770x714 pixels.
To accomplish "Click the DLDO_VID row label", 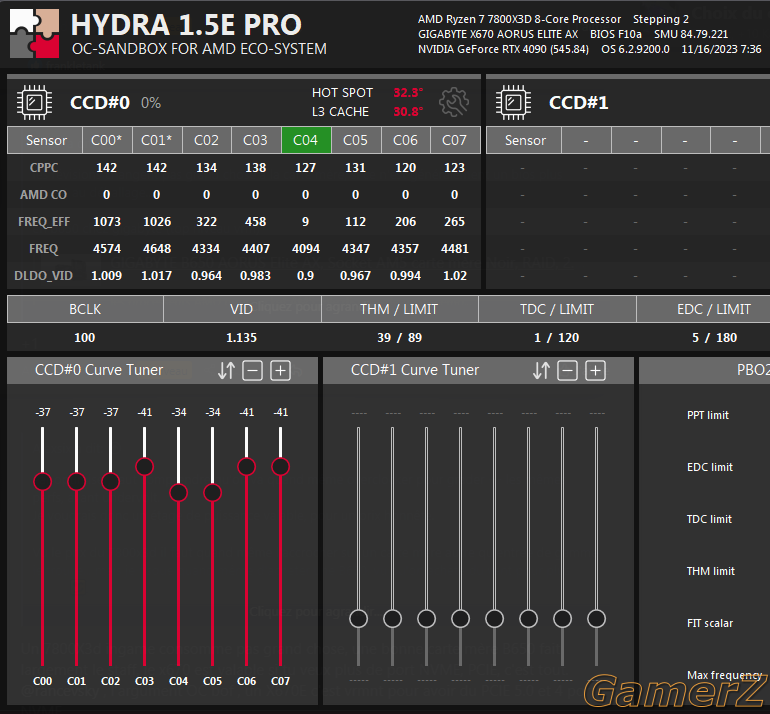I will pyautogui.click(x=43, y=275).
